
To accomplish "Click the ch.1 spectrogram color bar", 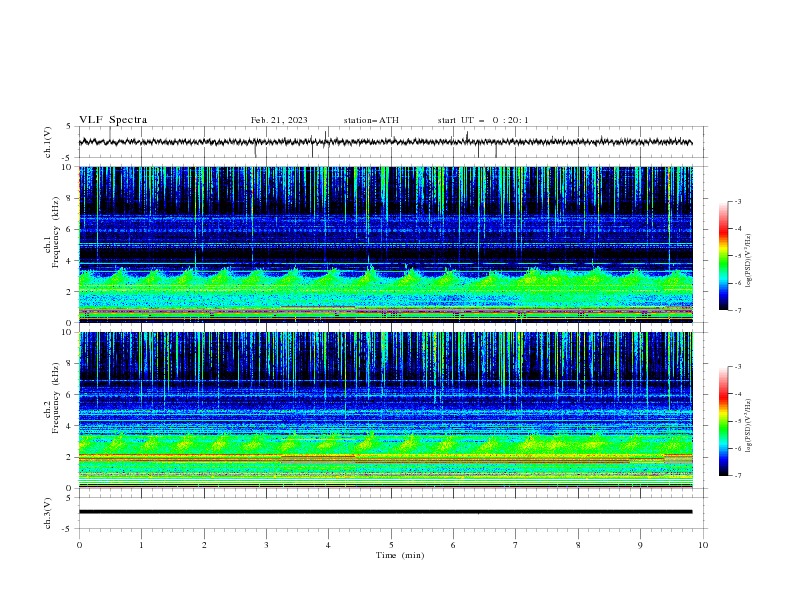I will [x=723, y=255].
